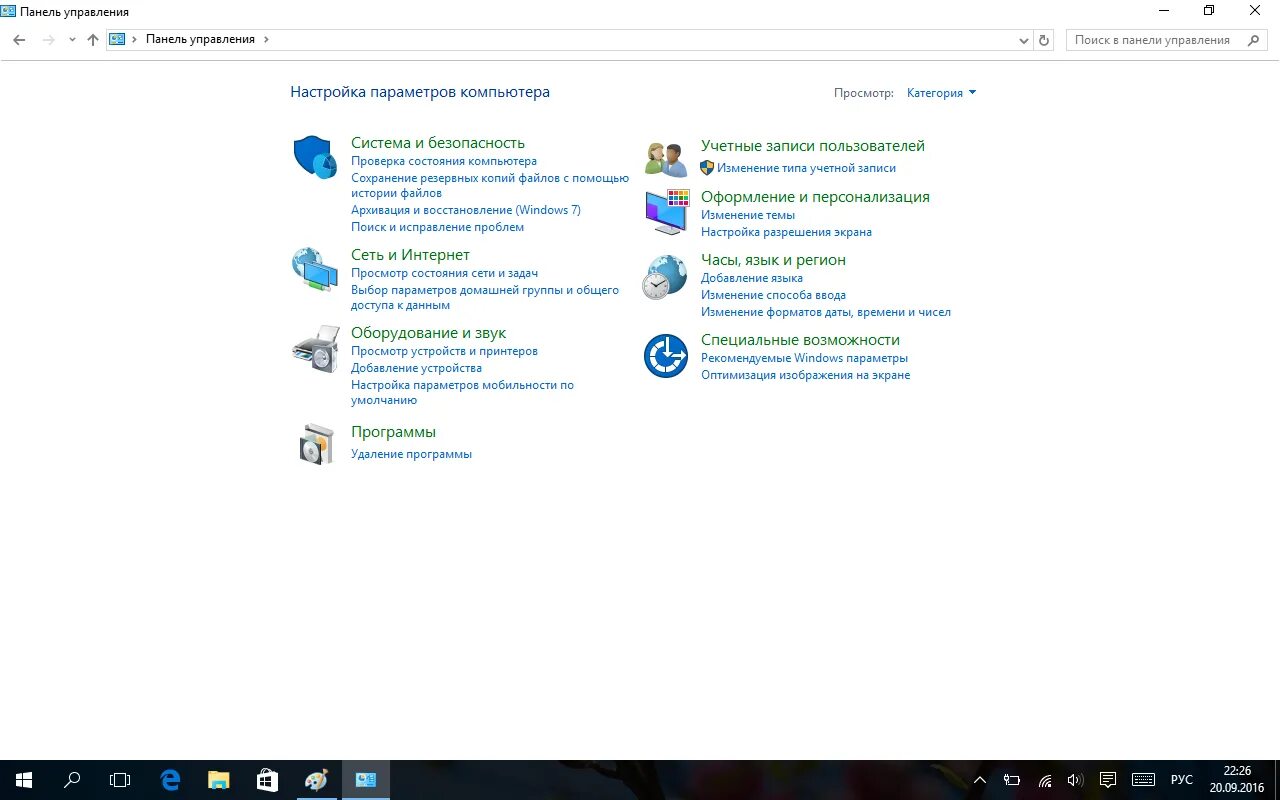Screen dimensions: 1280x800
Task: Open Часы, язык и регион category
Action: (773, 260)
